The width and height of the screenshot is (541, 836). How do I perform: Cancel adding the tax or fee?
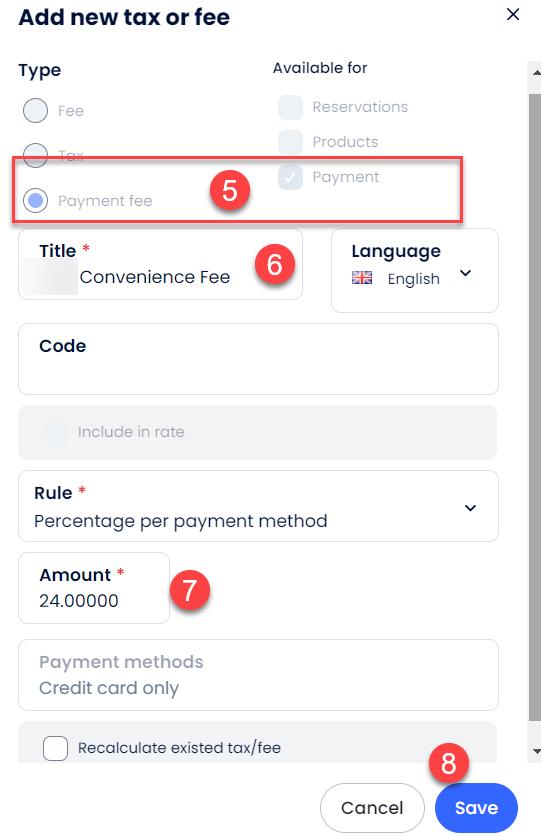tap(372, 808)
